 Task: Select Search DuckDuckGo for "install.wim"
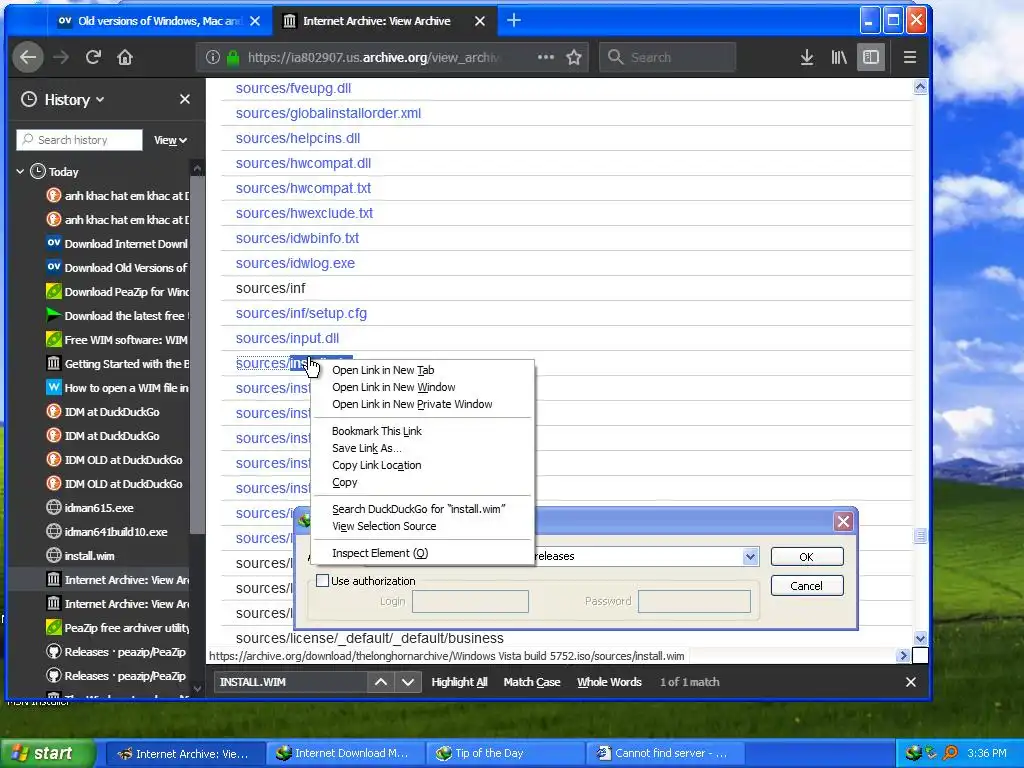[x=419, y=509]
